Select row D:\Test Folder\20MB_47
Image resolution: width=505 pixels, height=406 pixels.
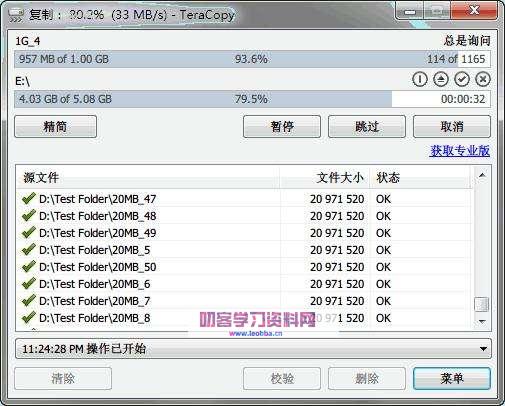click(245, 199)
